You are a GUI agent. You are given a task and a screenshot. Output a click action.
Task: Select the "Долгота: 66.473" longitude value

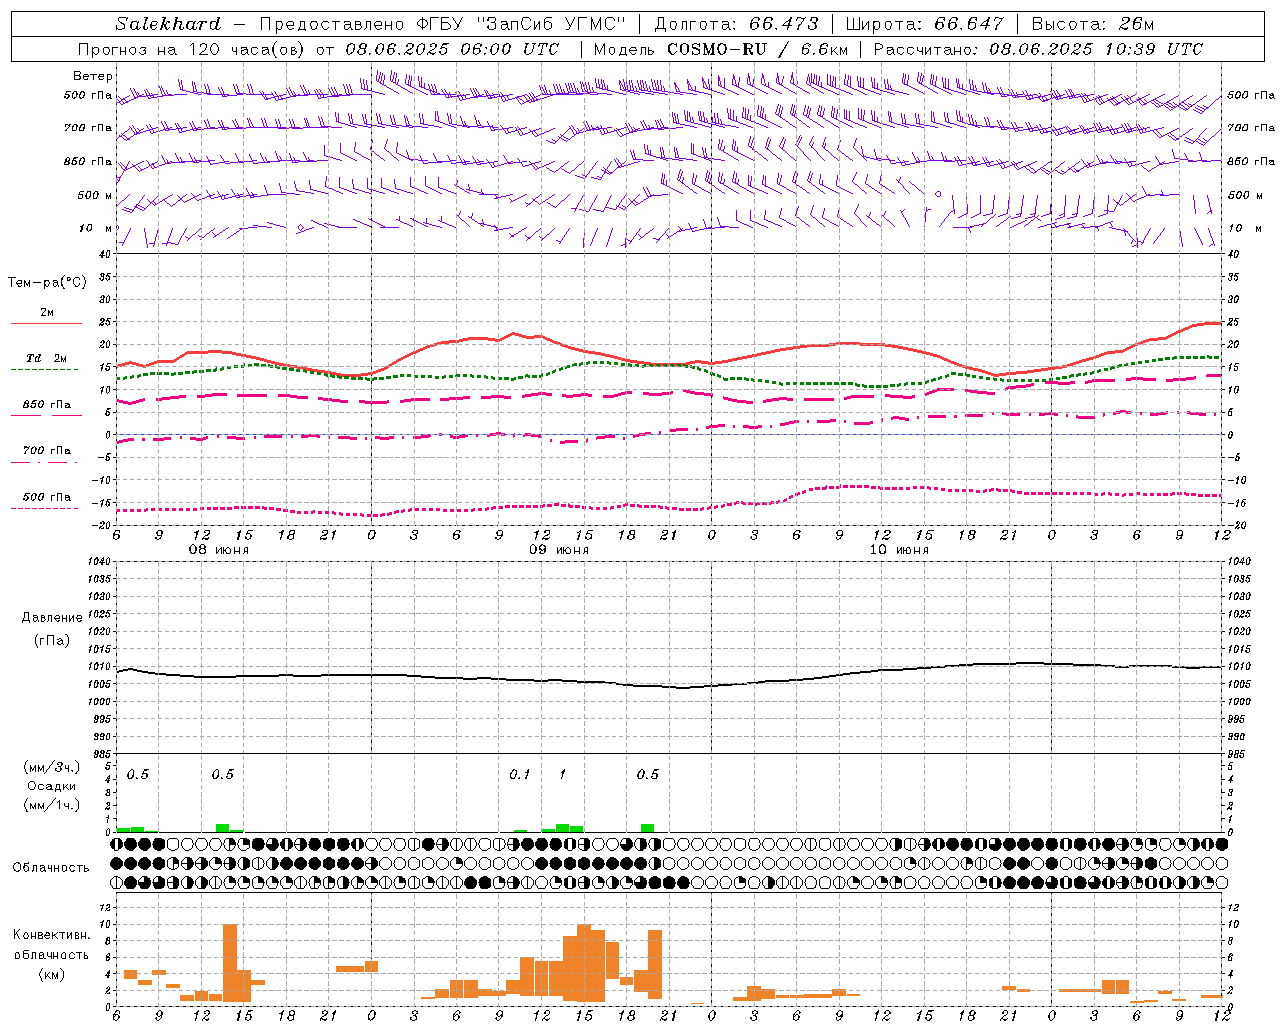[x=737, y=24]
